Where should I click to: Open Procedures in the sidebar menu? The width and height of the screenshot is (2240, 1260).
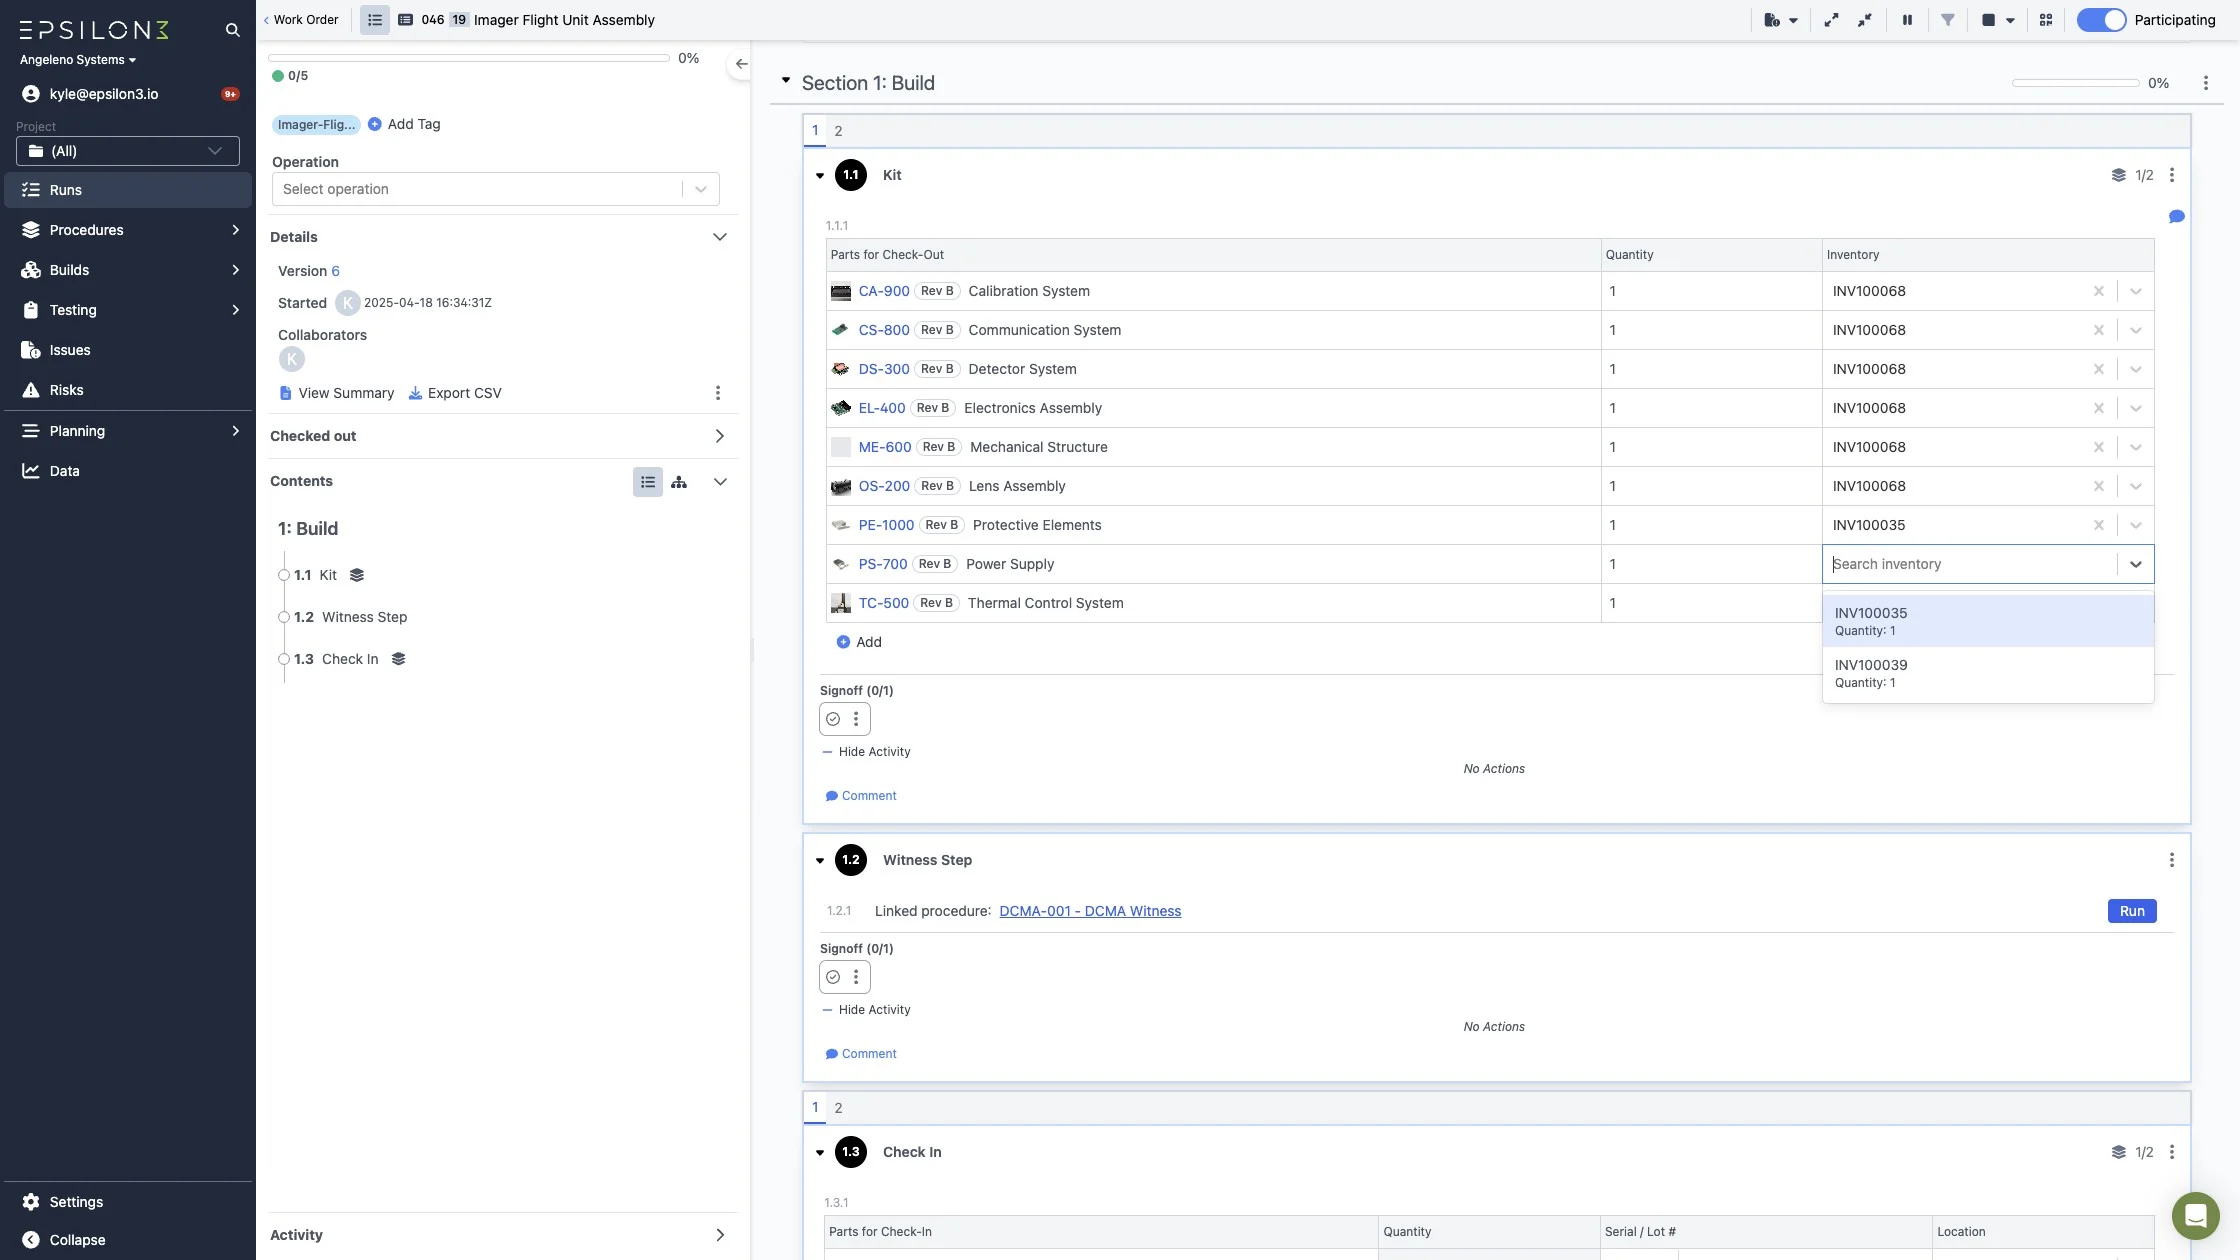[x=87, y=230]
